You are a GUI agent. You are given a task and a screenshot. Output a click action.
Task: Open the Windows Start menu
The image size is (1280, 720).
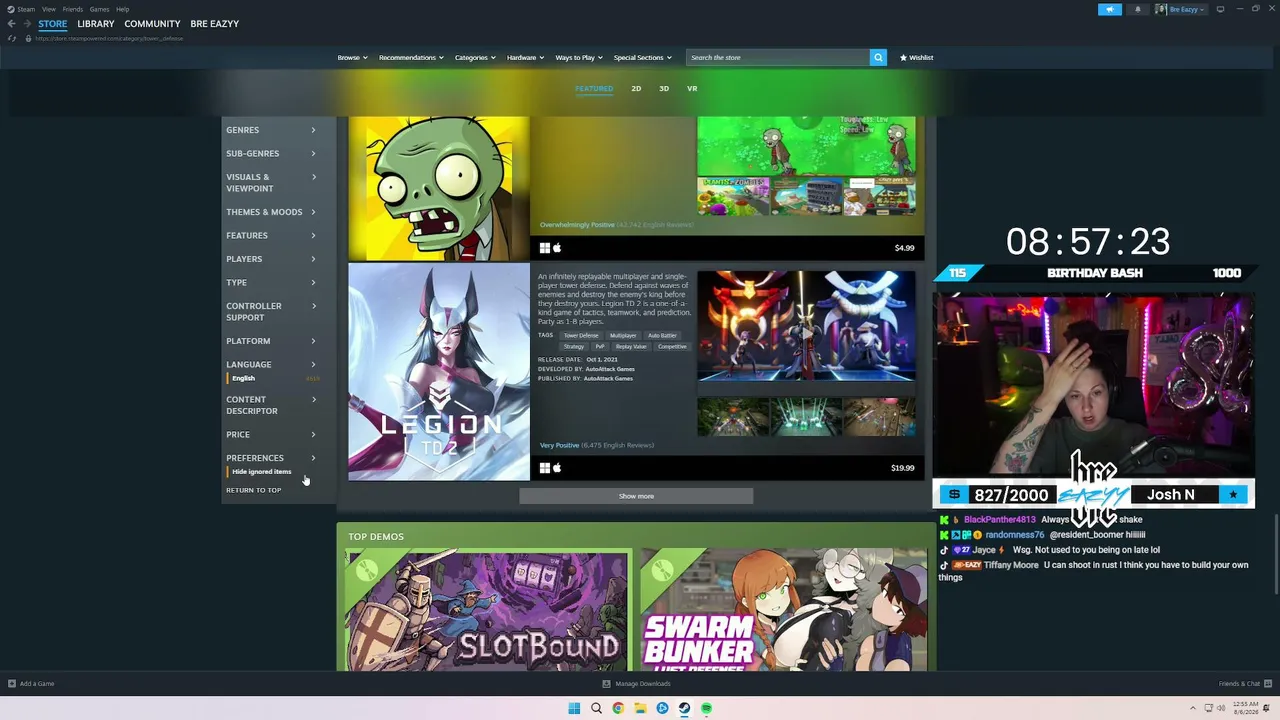pos(574,708)
